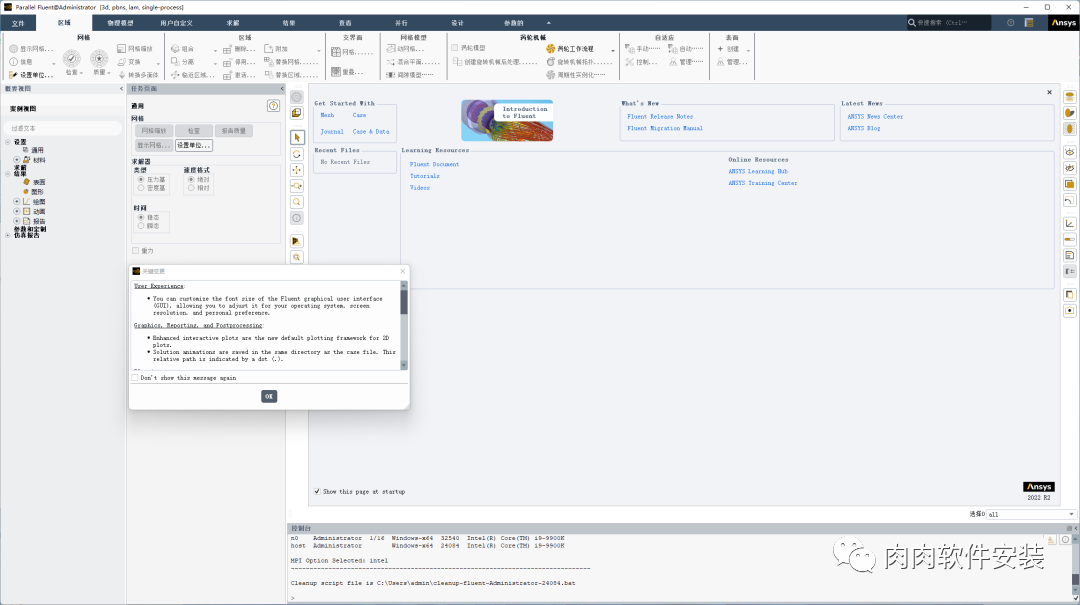Click the 表面 icon in outline tree
Viewport: 1080px width, 605px height.
[26, 182]
